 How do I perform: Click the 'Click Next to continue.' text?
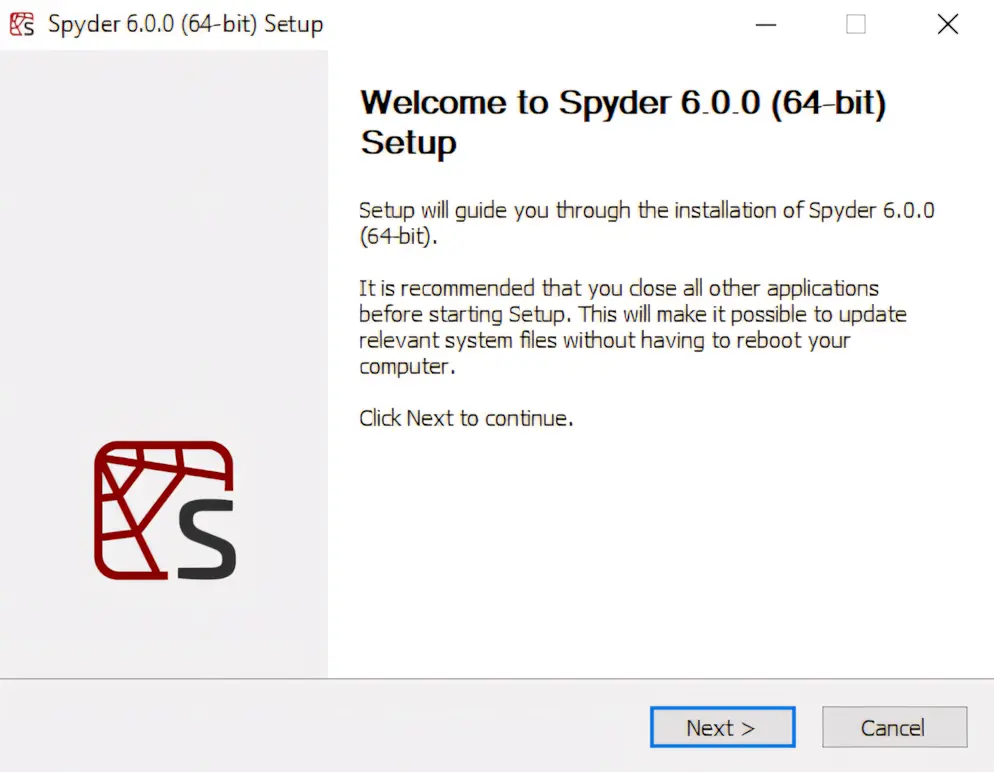point(466,418)
